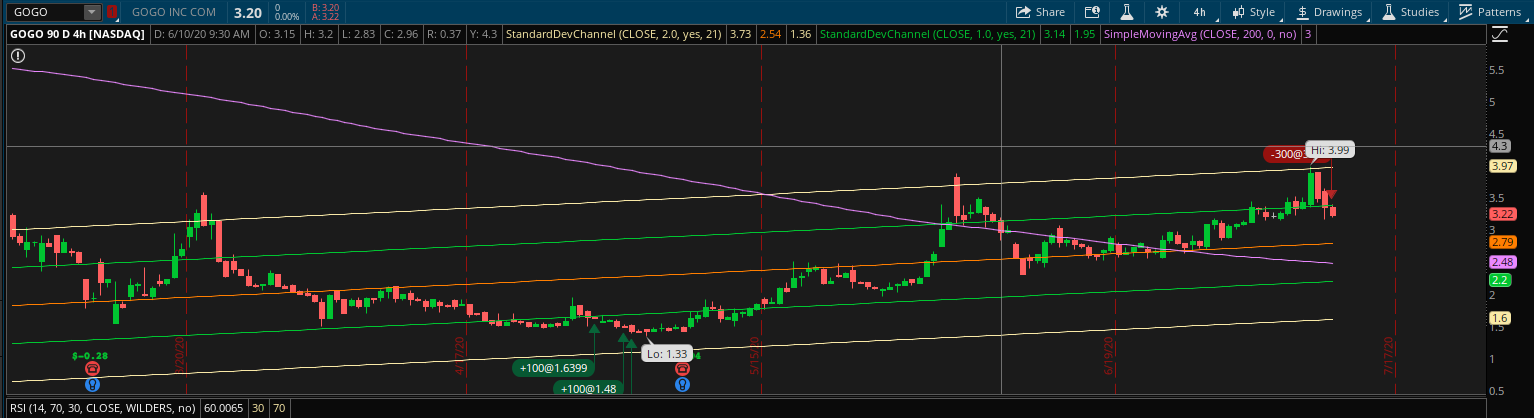This screenshot has height=418, width=1534.
Task: Open the Drawings menu
Action: [1329, 12]
